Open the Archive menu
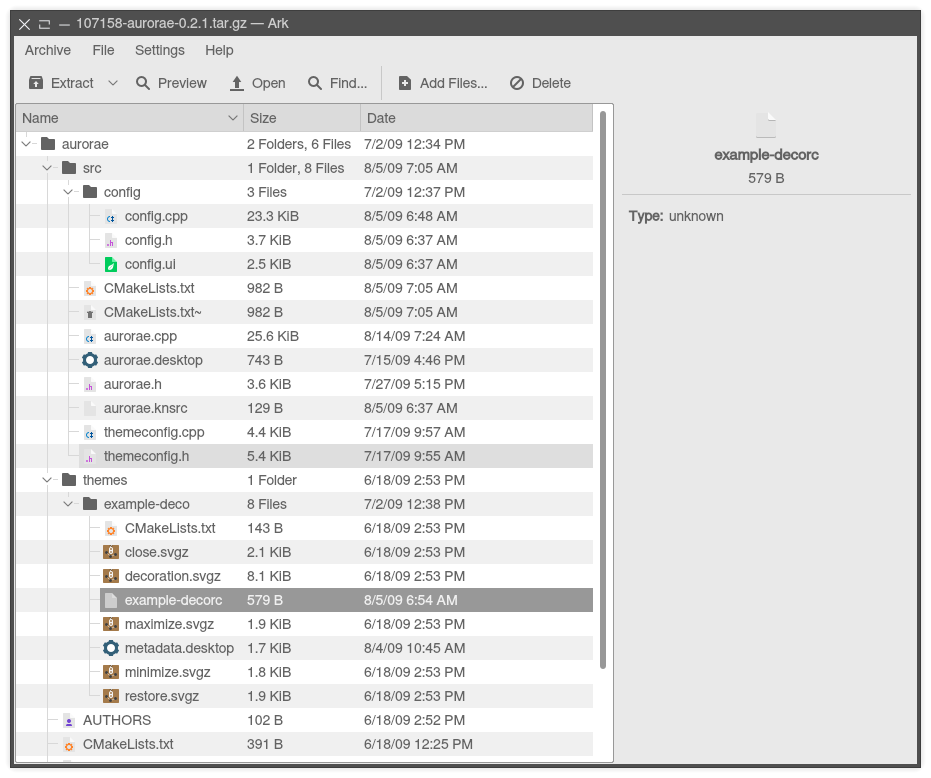 pyautogui.click(x=48, y=50)
